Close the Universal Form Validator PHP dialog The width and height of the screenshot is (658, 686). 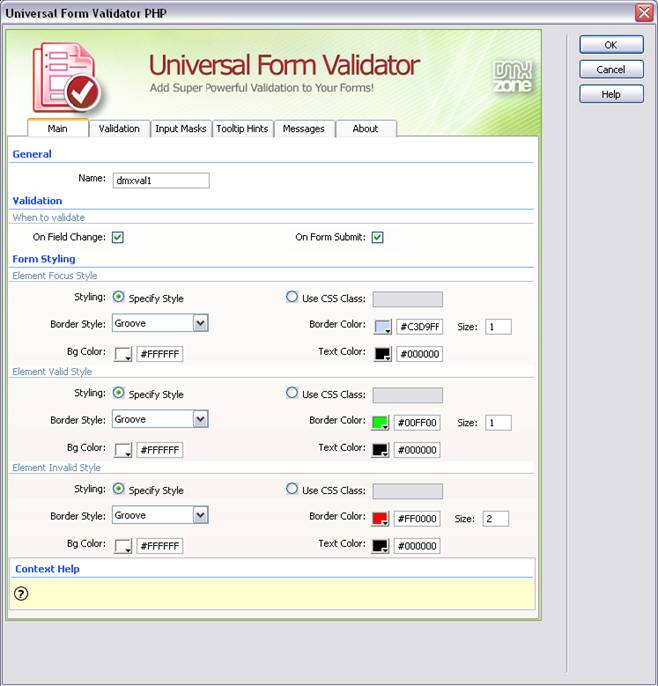(644, 12)
